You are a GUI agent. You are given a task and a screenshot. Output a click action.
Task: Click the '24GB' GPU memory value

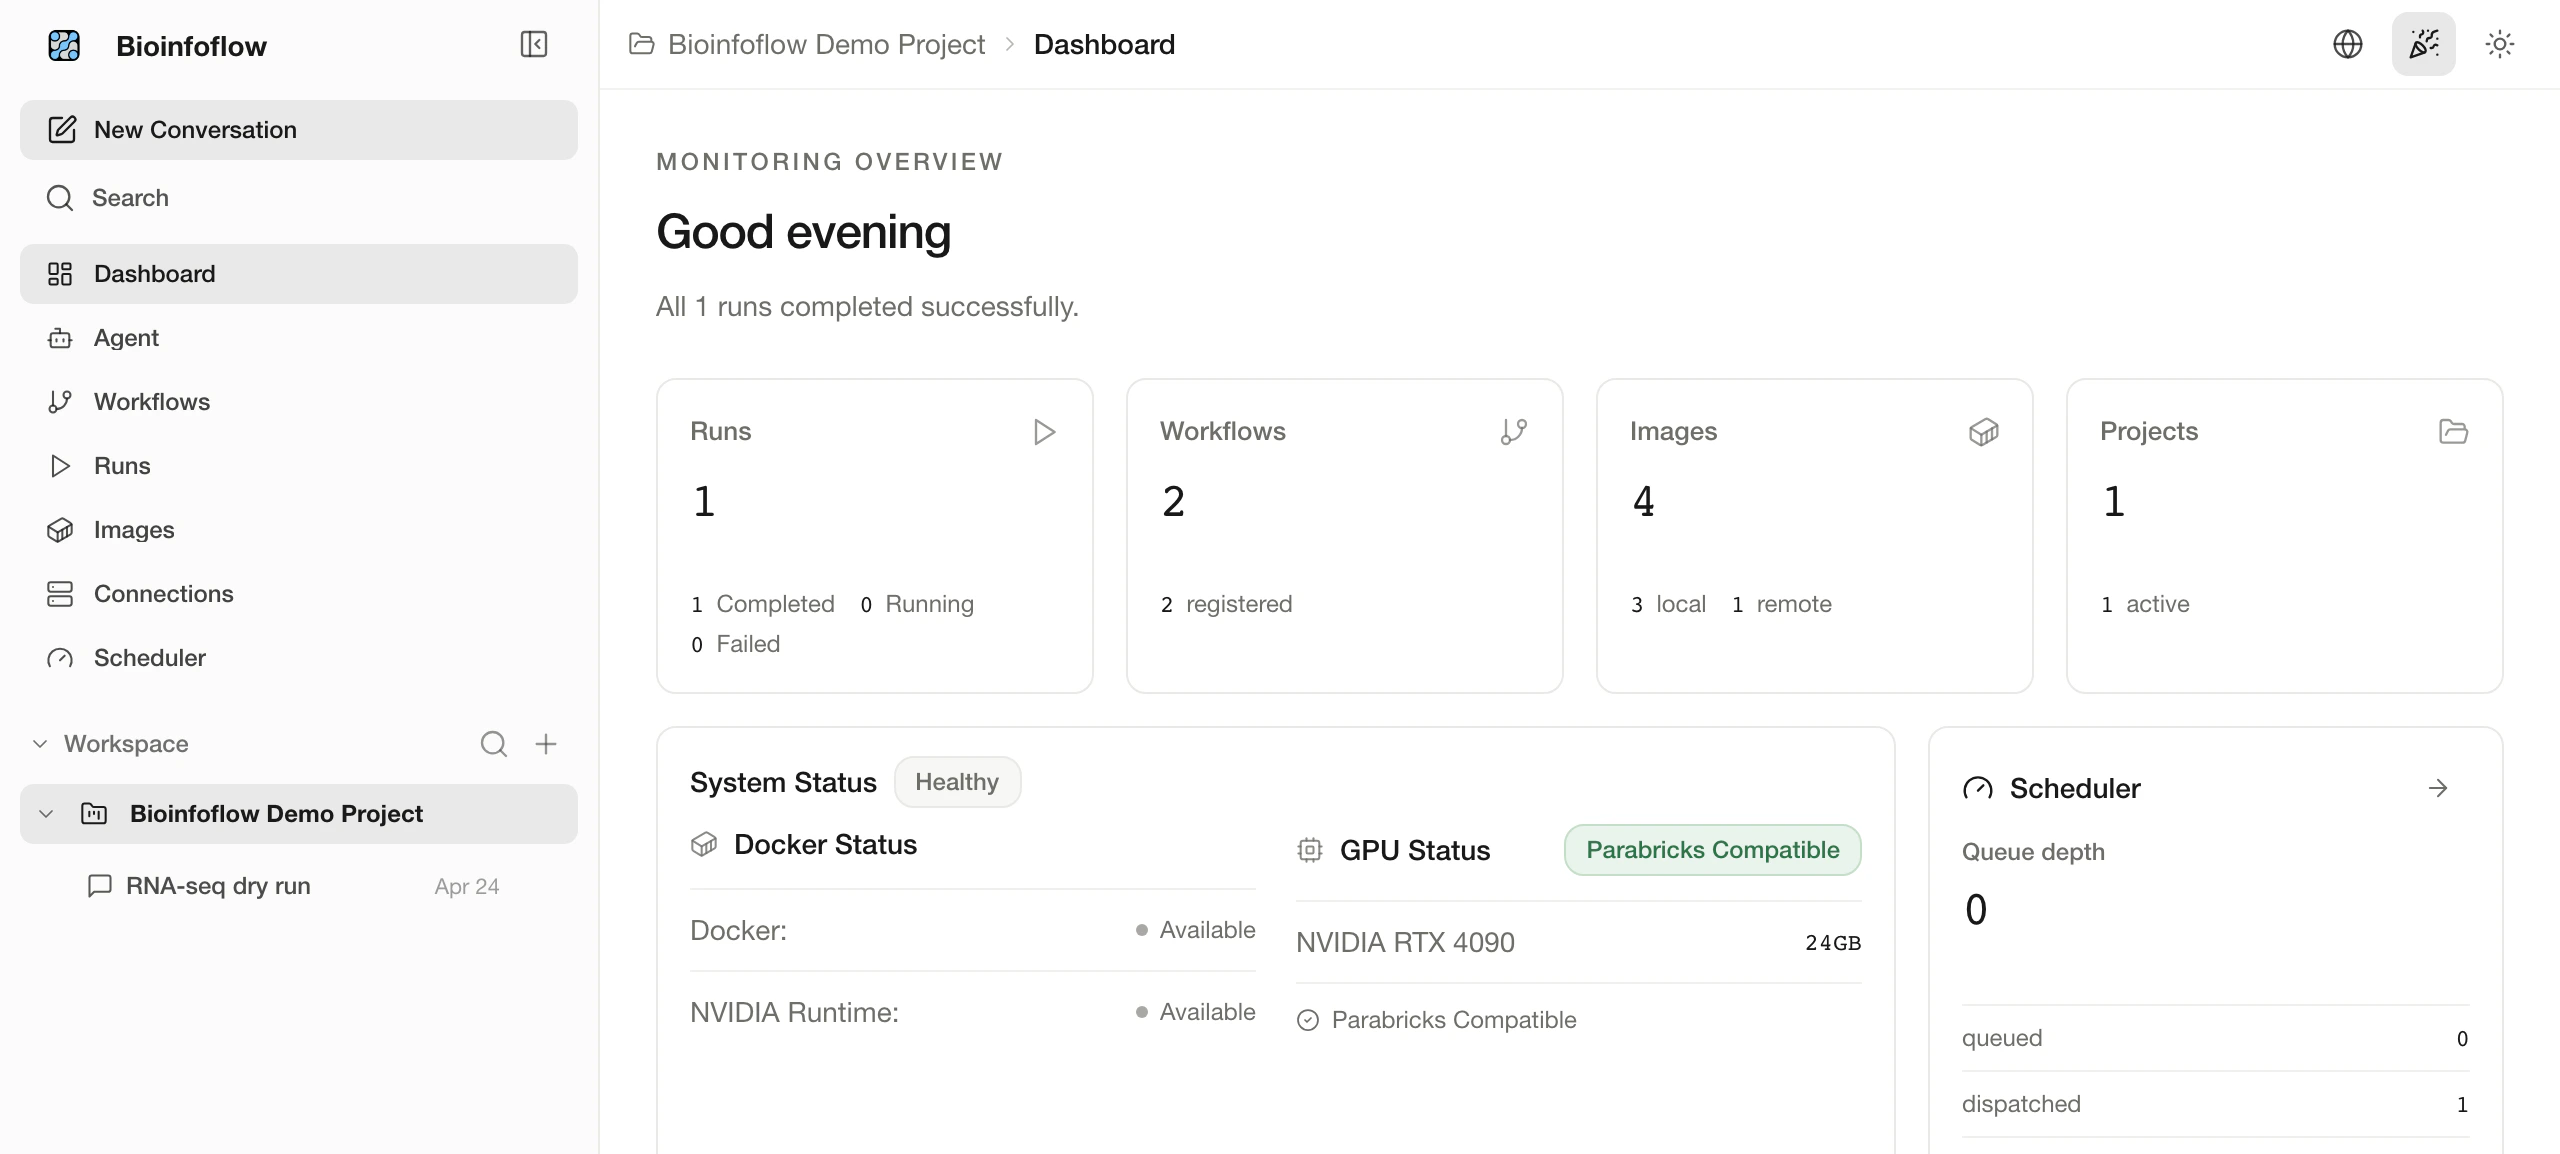(1833, 943)
